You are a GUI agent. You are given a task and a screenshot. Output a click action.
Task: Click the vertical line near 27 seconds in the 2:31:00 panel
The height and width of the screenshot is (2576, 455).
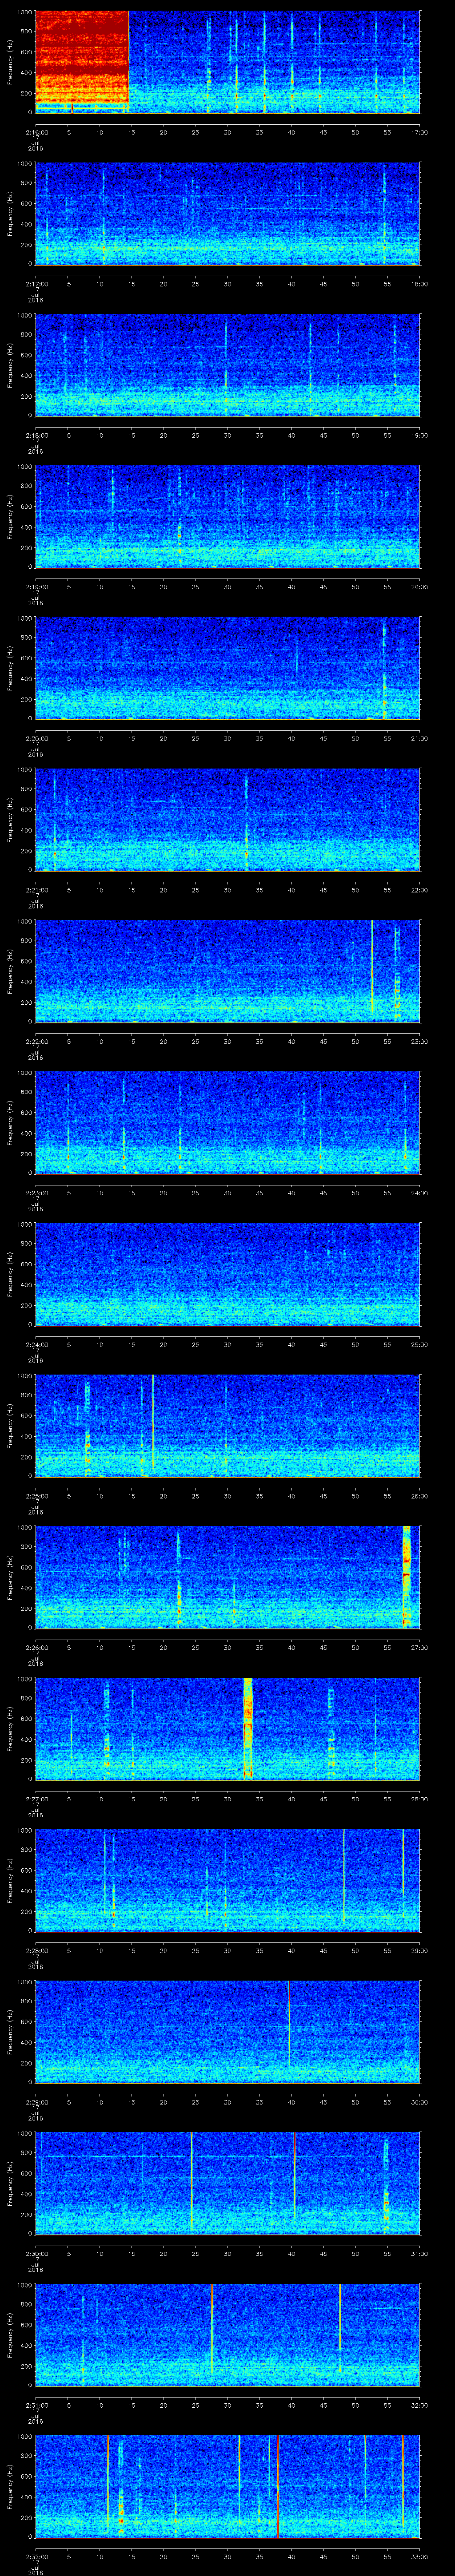[x=212, y=2329]
